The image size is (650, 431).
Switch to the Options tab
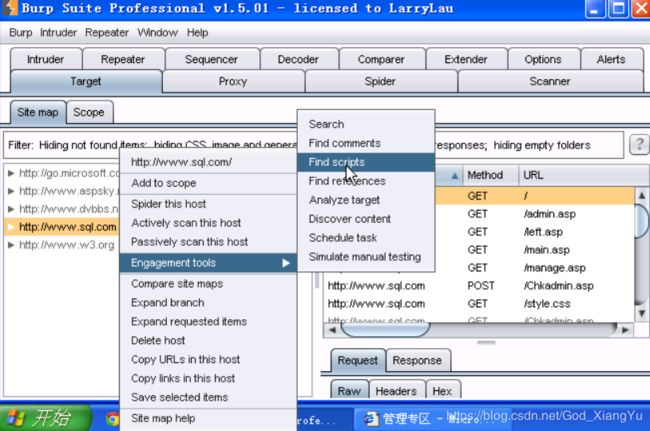pos(543,59)
